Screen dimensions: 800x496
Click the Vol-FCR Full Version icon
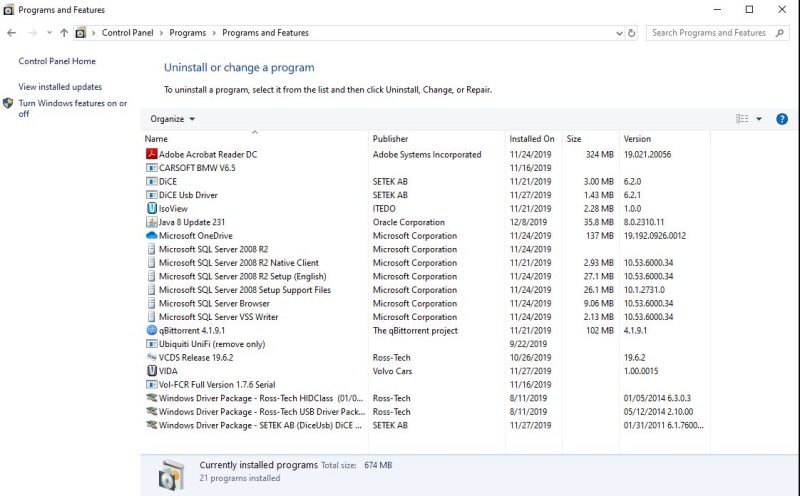[x=152, y=384]
